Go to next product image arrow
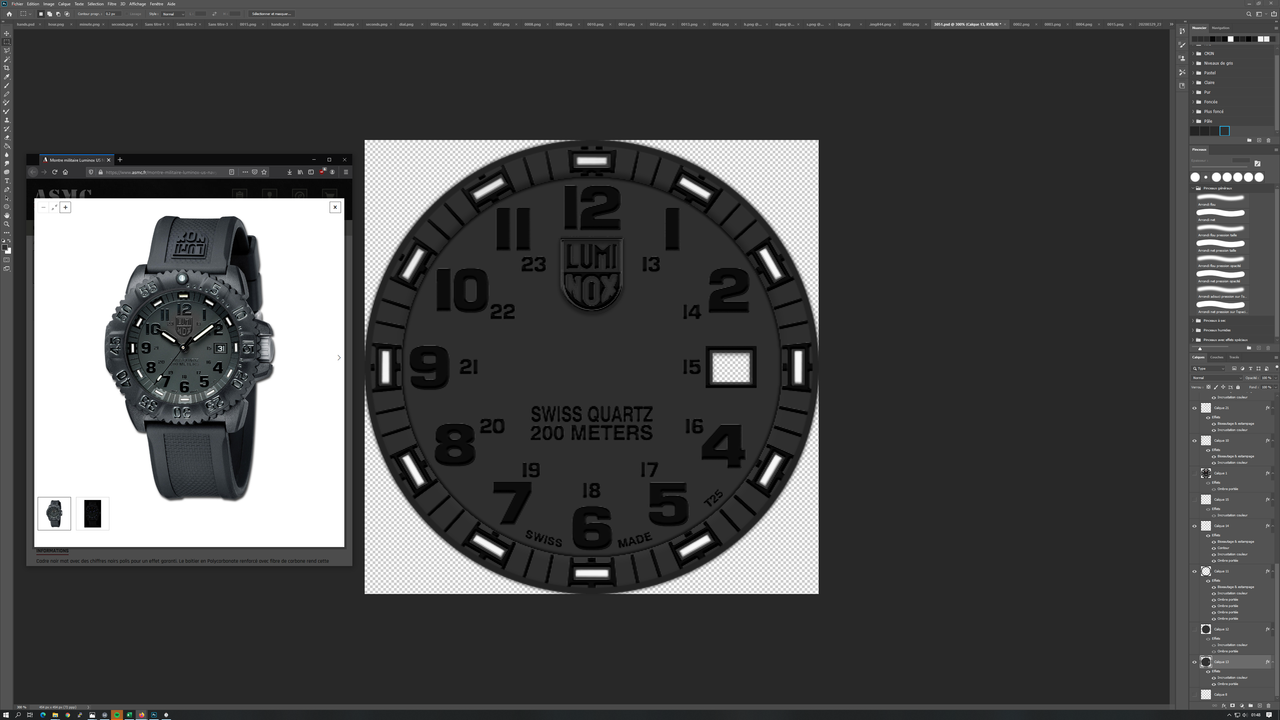 coord(338,357)
